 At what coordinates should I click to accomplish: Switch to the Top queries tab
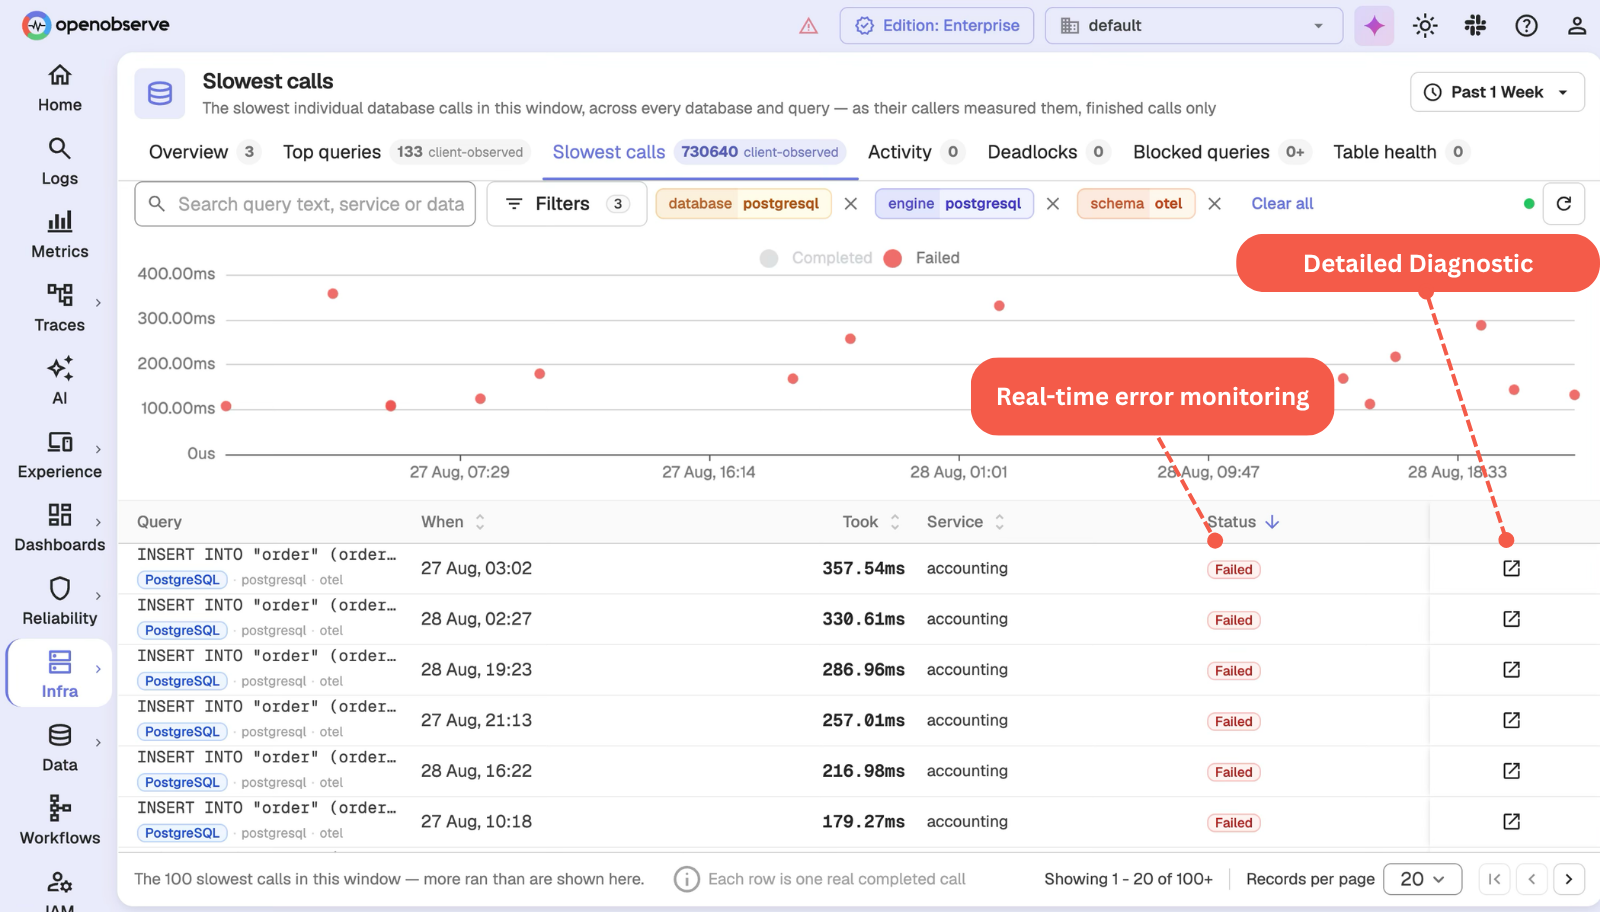pyautogui.click(x=406, y=152)
